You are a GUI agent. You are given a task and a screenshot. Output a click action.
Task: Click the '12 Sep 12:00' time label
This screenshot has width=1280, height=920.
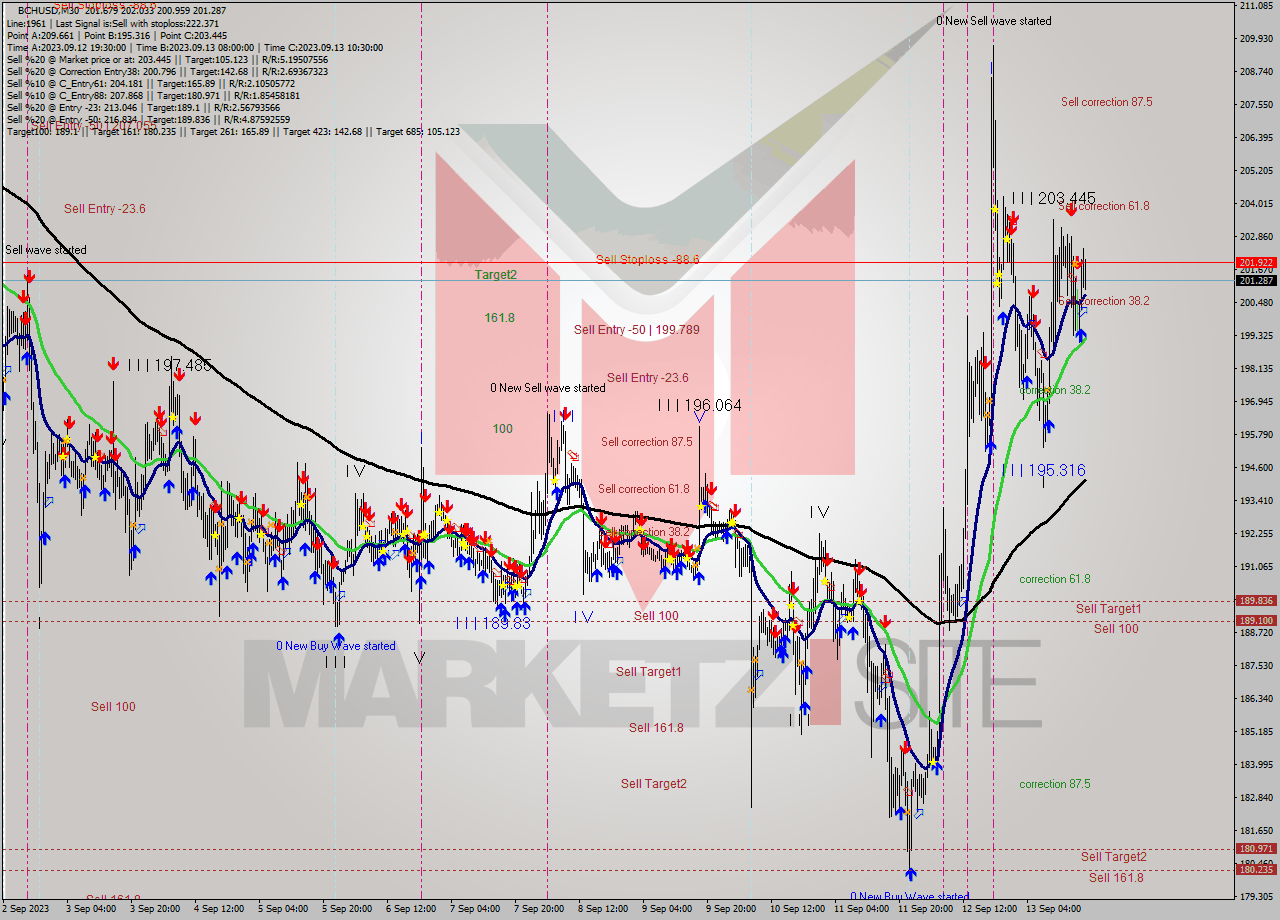tap(989, 909)
